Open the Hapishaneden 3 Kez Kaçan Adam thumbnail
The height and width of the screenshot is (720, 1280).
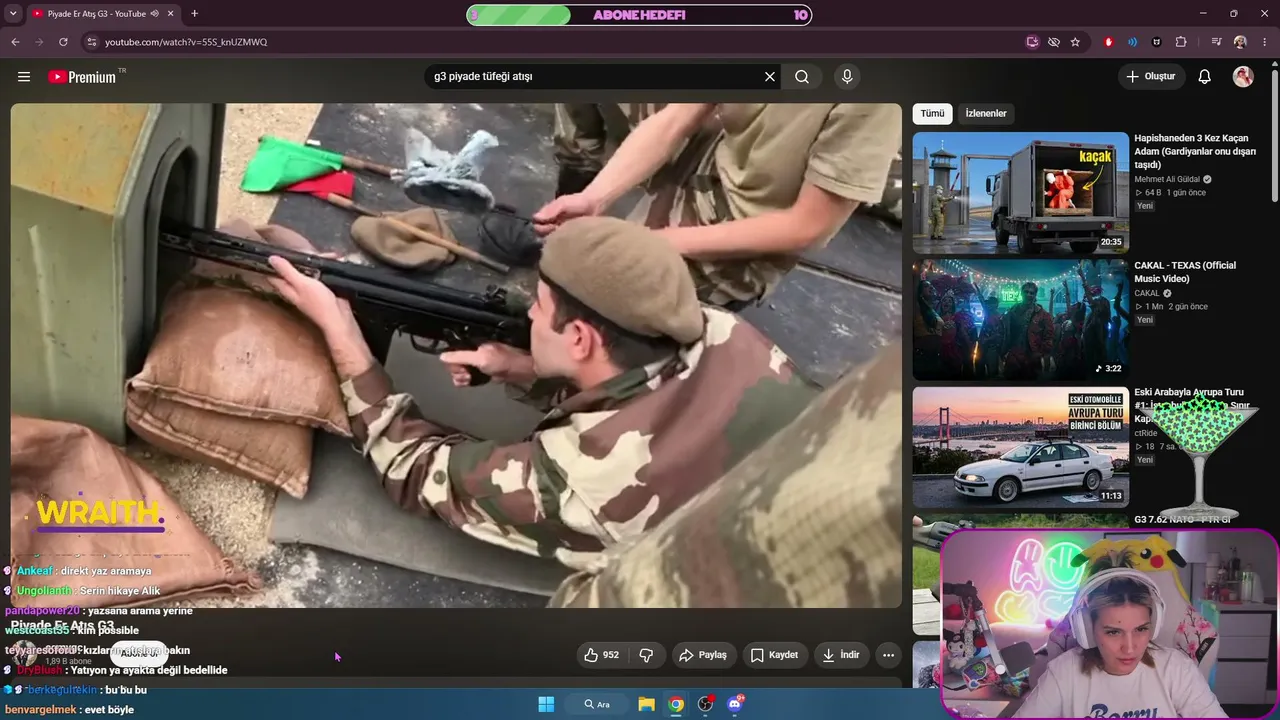point(1020,193)
